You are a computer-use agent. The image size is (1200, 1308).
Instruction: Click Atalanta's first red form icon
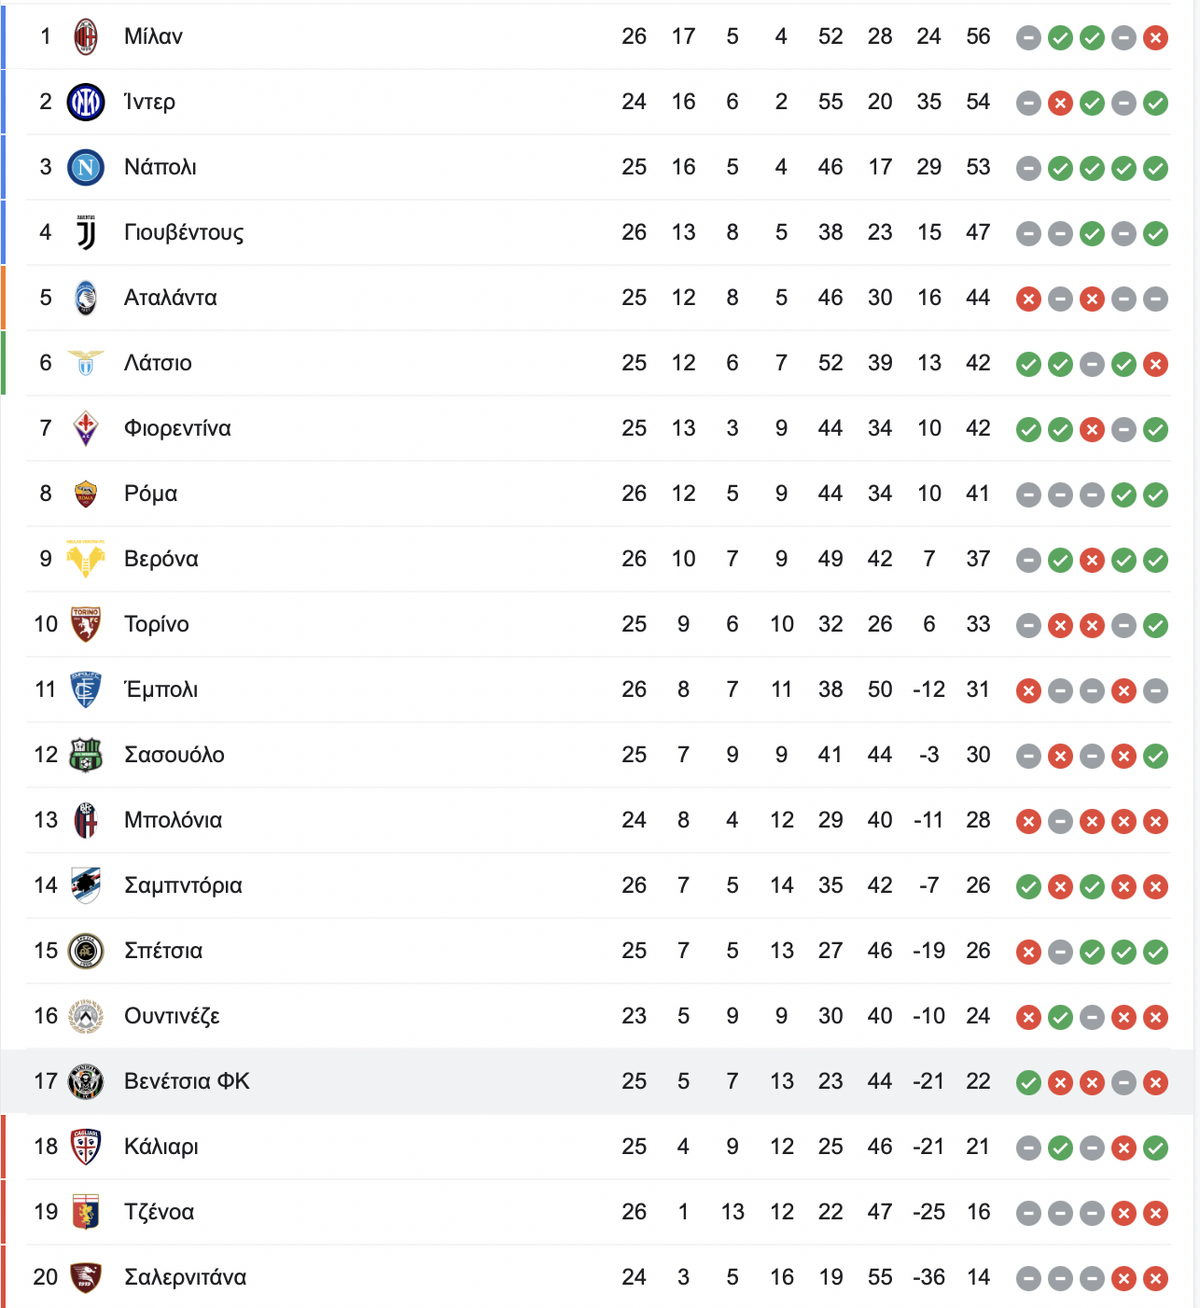(x=1028, y=299)
